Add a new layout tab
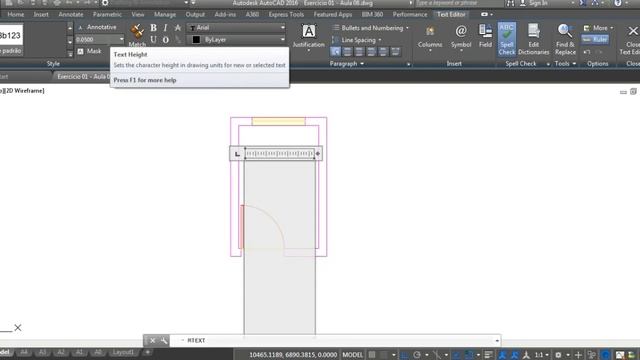This screenshot has width=640, height=360. pyautogui.click(x=148, y=352)
